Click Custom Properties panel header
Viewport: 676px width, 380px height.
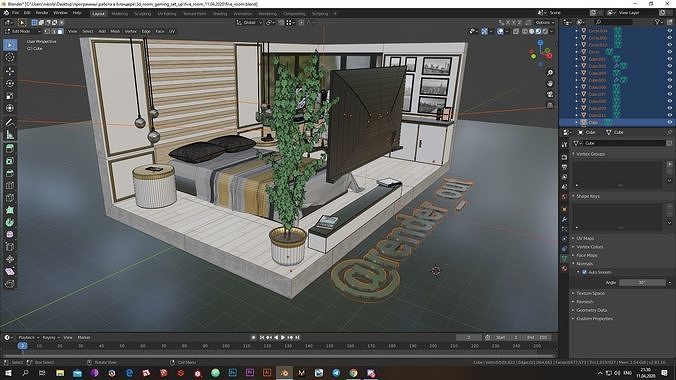tap(594, 319)
